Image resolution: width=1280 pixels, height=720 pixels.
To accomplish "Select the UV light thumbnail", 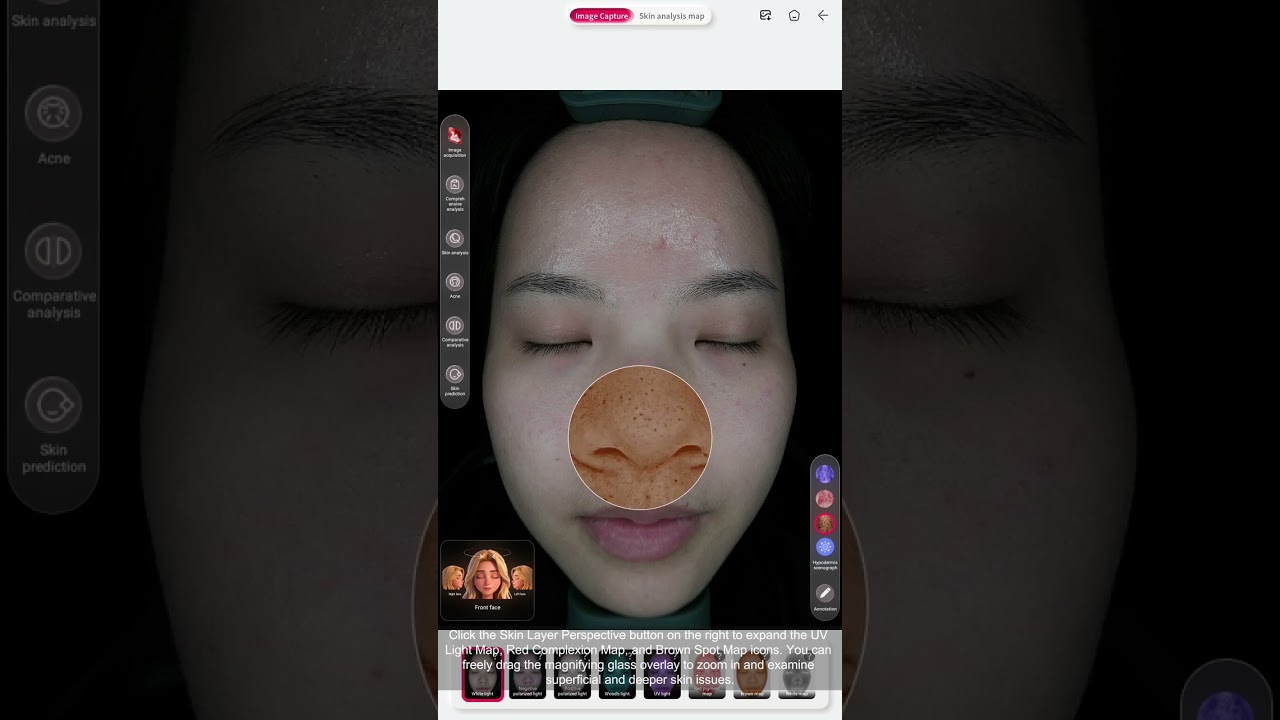I will [662, 677].
